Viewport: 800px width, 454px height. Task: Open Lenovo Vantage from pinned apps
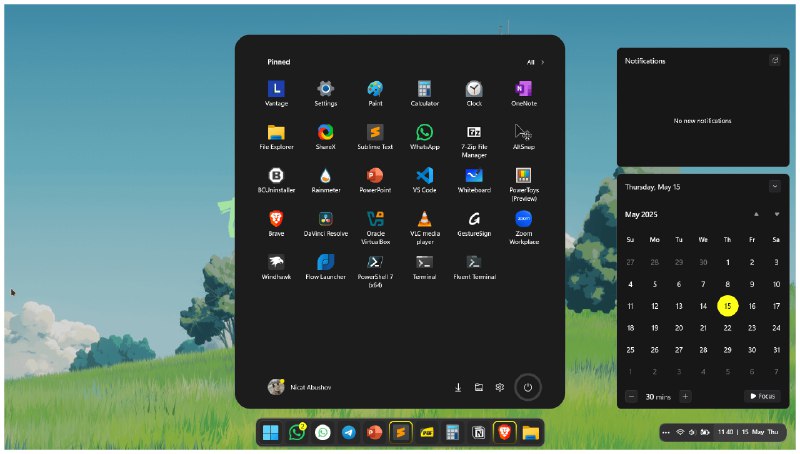click(x=276, y=93)
